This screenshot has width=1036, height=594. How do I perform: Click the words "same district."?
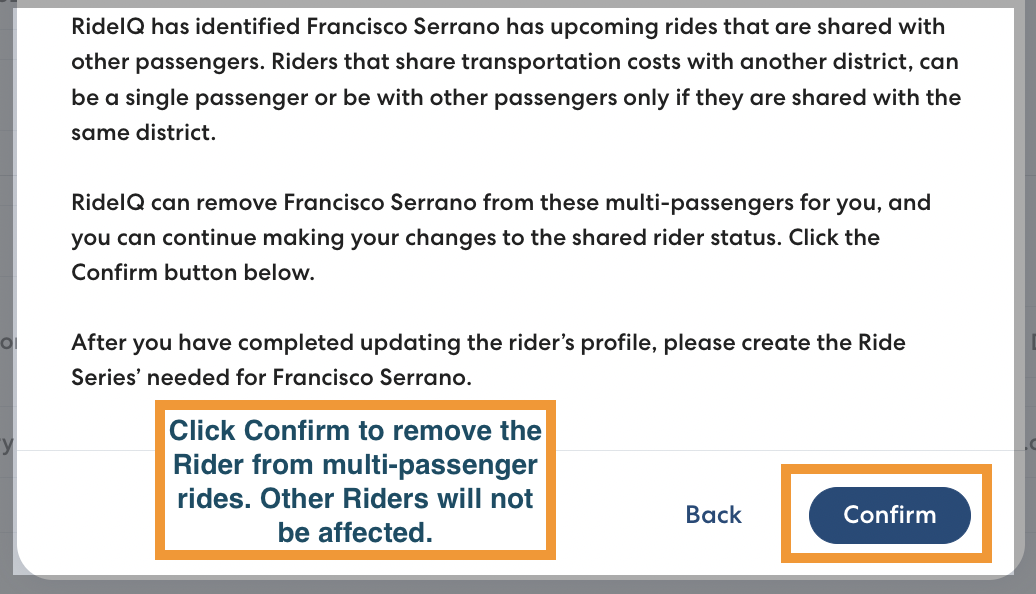(x=143, y=133)
